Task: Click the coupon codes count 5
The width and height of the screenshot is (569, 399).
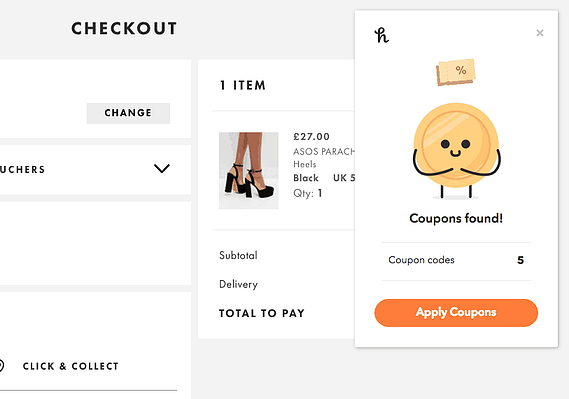Action: (x=520, y=260)
